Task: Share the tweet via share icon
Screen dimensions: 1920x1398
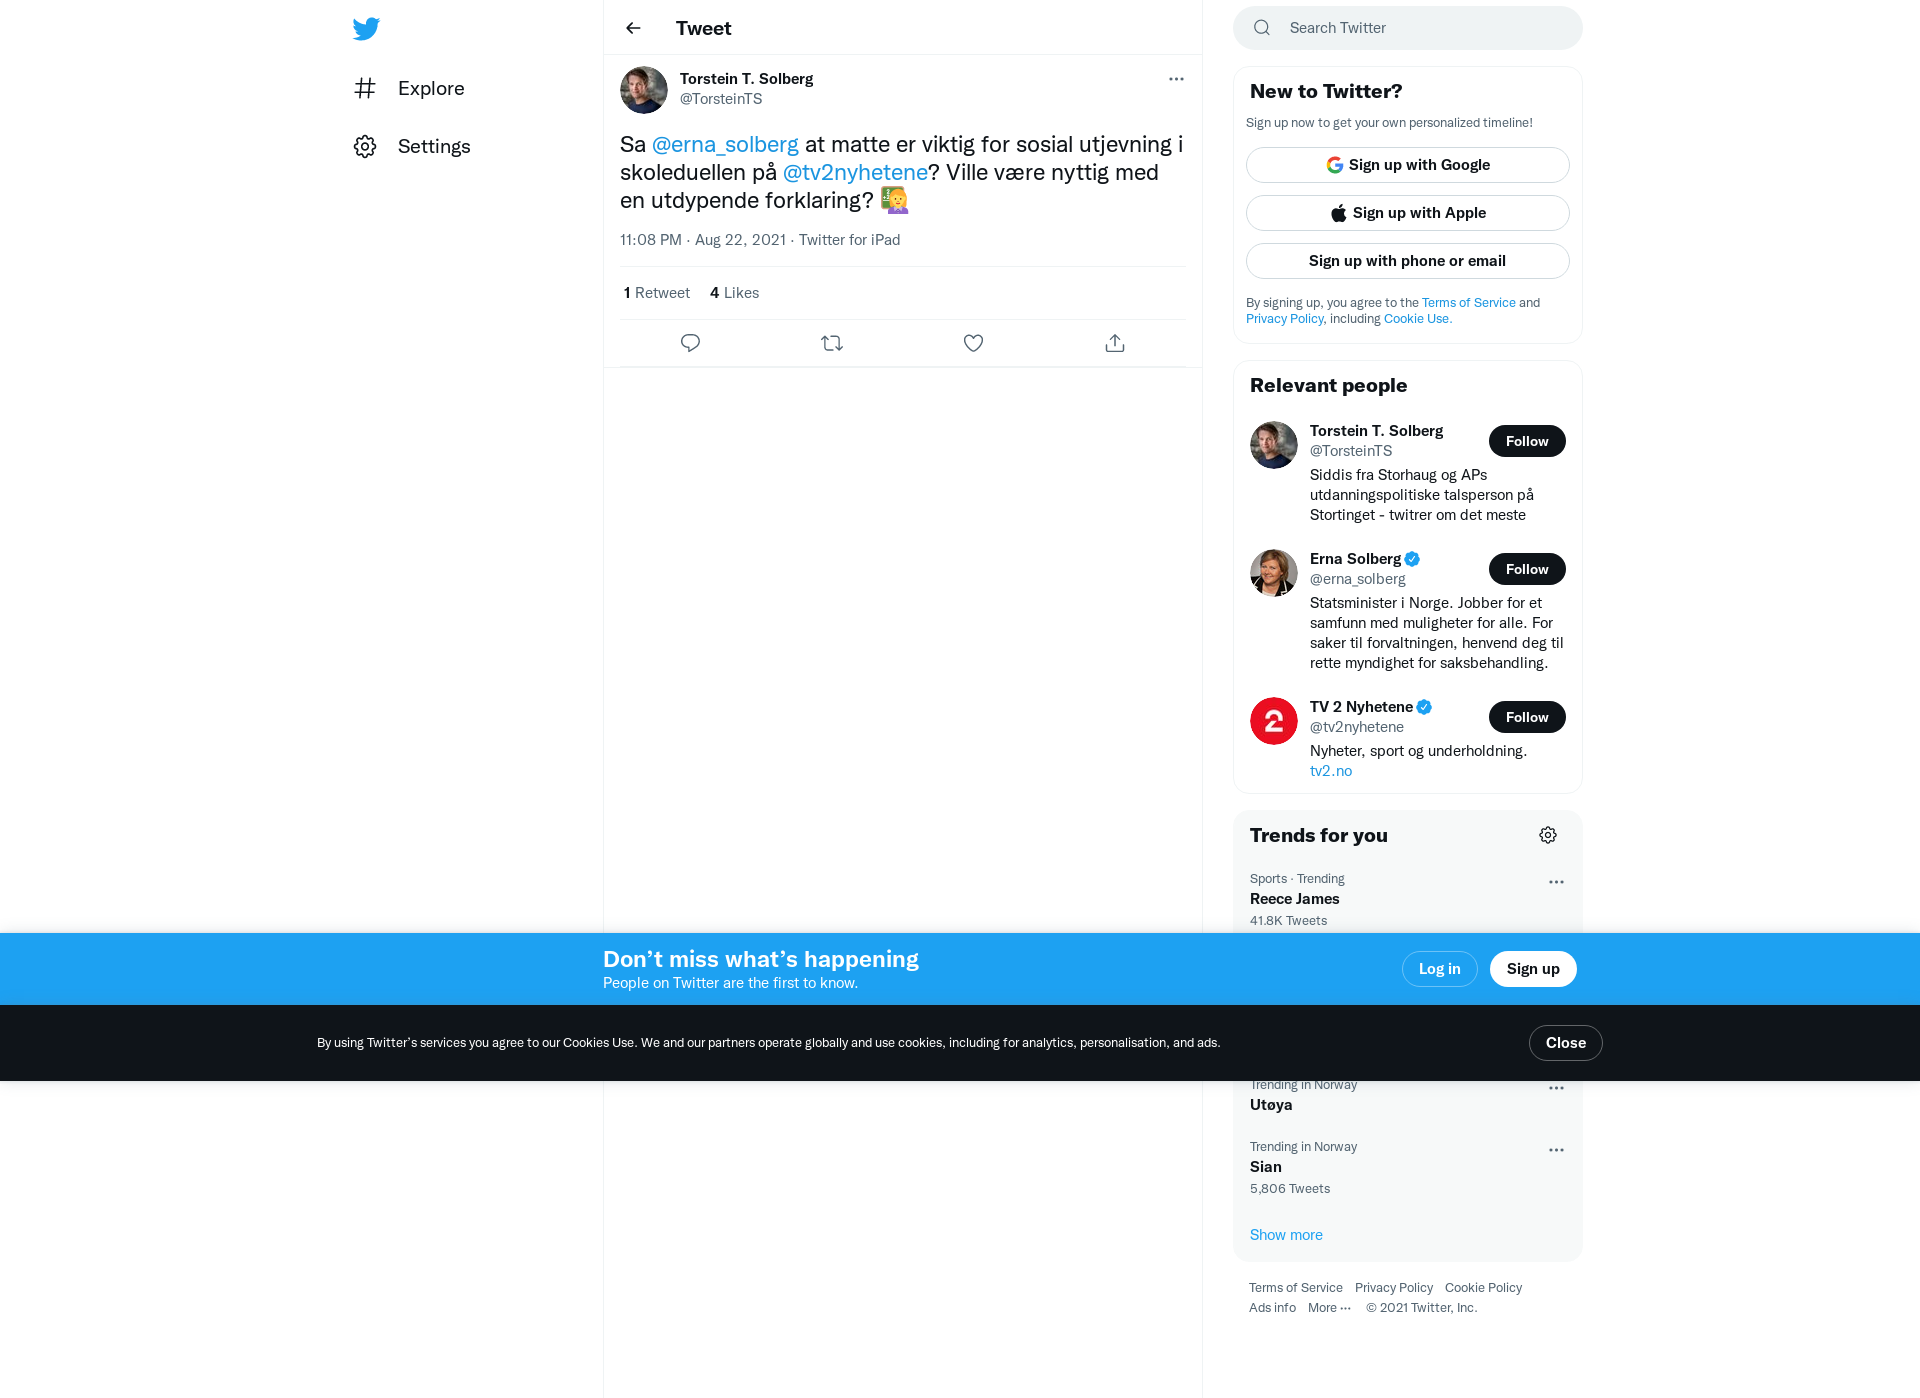Action: tap(1115, 343)
